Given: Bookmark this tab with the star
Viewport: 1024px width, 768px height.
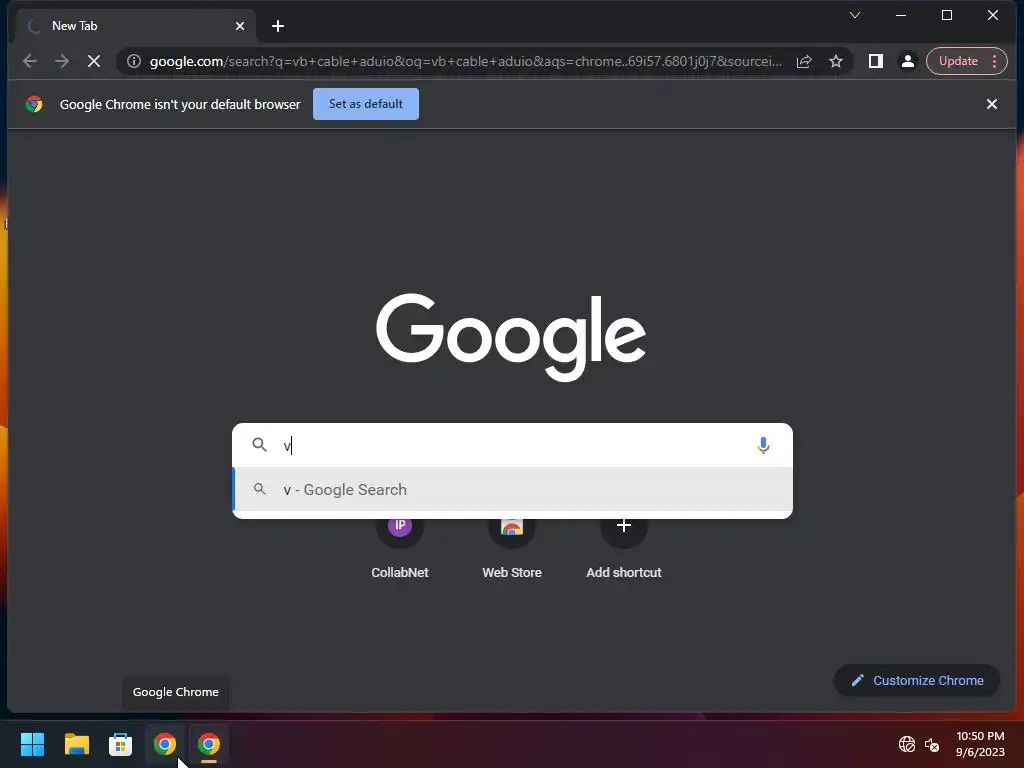Looking at the screenshot, I should click(x=836, y=61).
